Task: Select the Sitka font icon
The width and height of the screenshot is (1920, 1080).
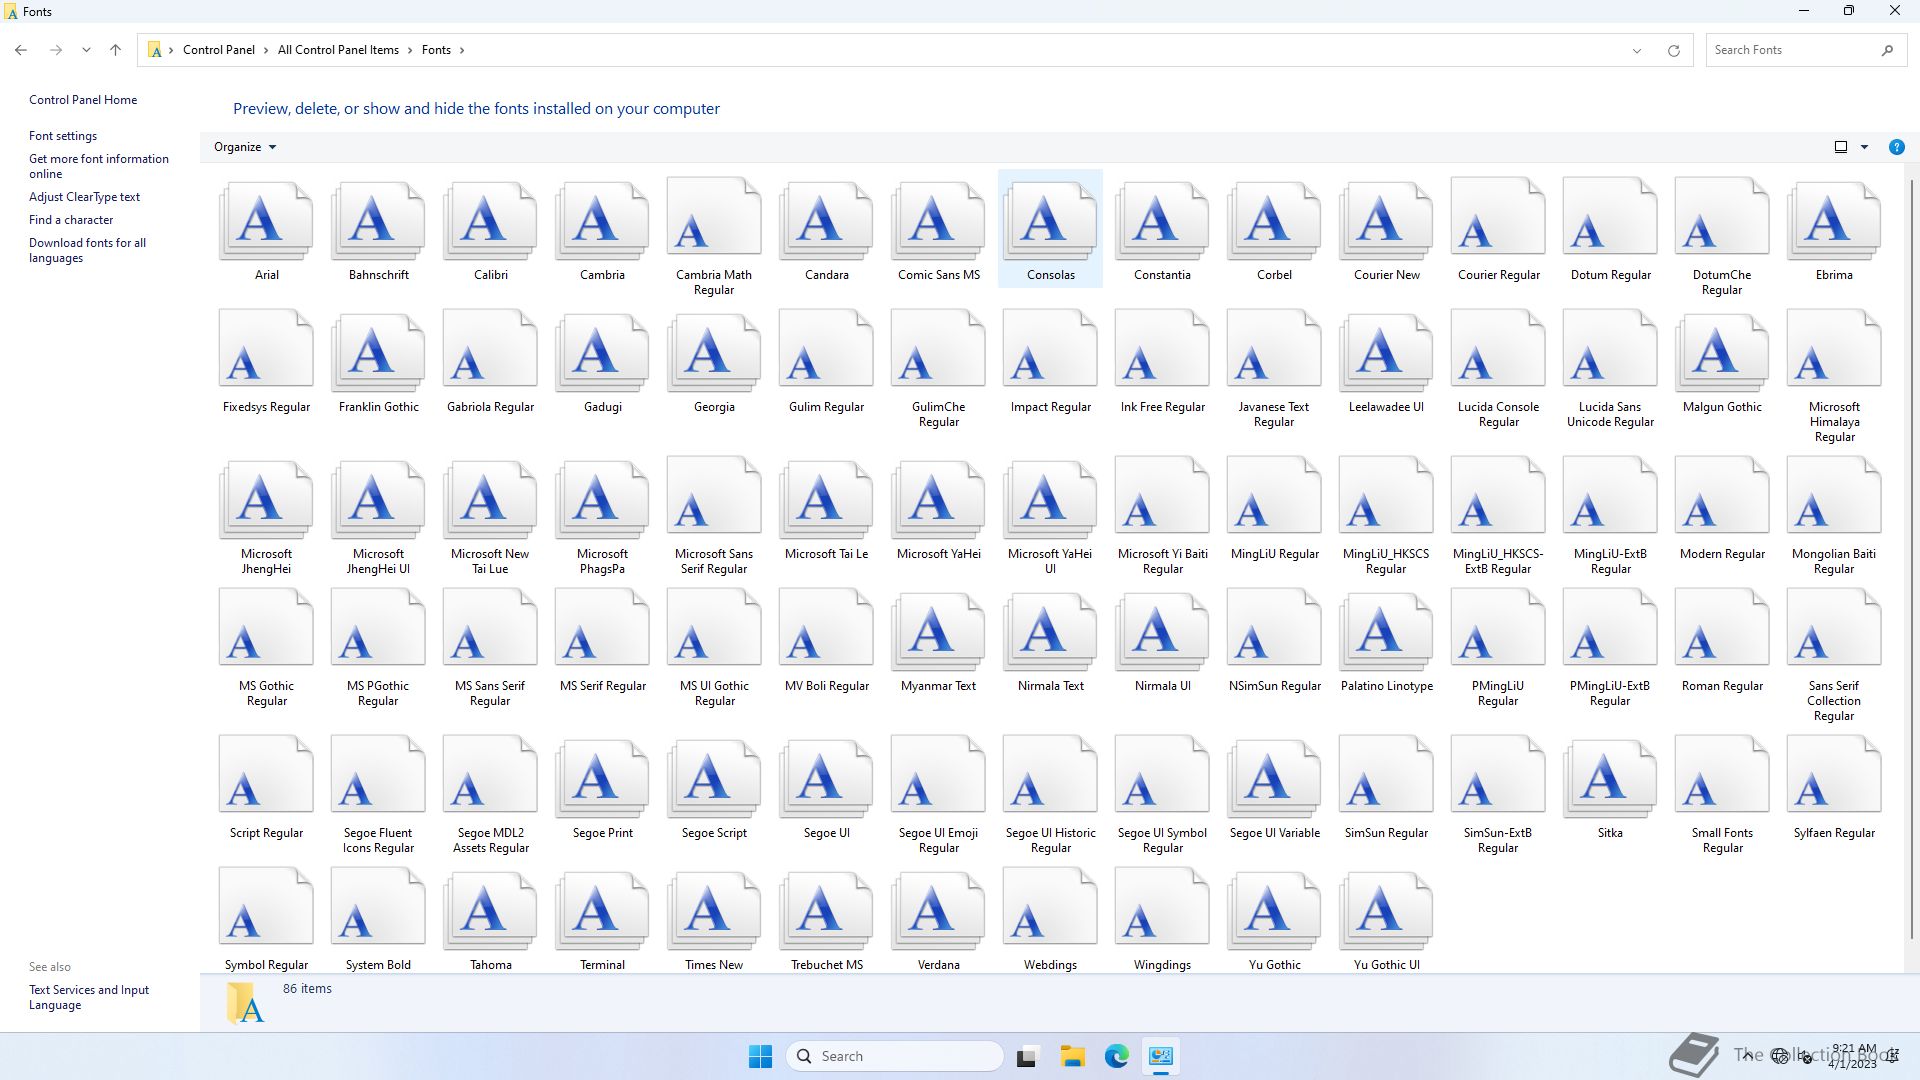Action: 1610,777
